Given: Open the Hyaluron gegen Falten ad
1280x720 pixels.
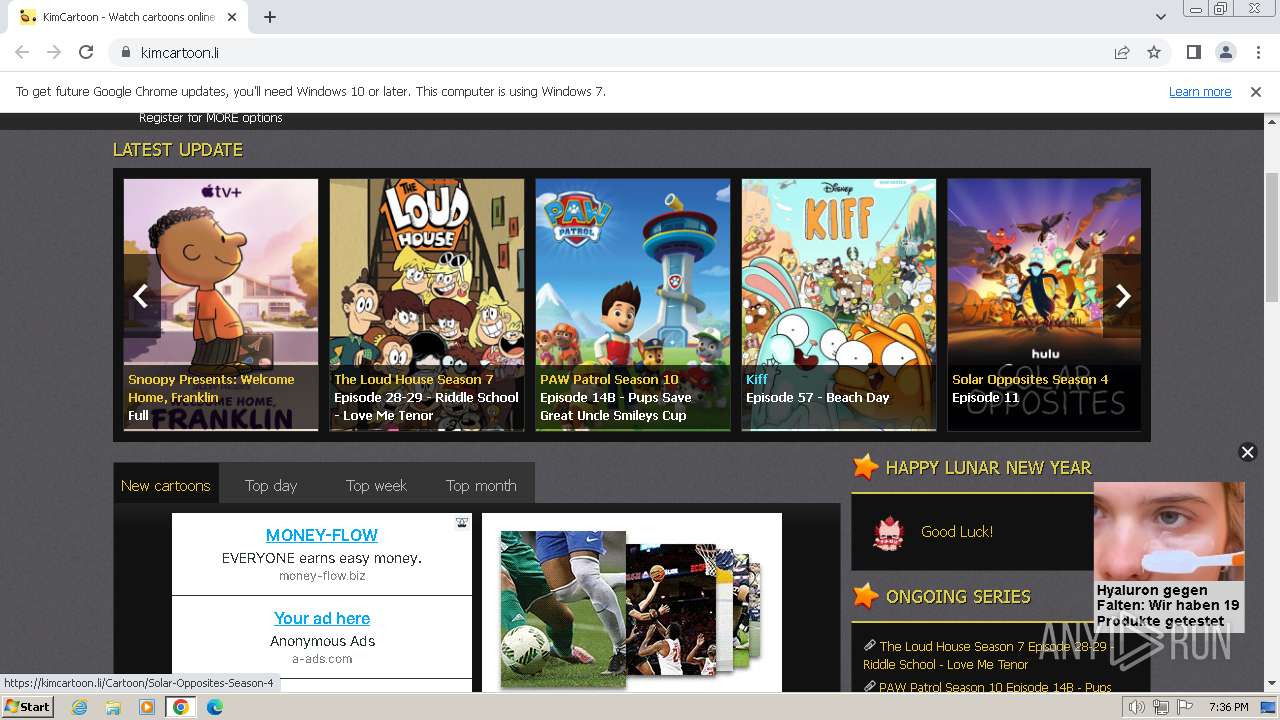Looking at the screenshot, I should [x=1169, y=557].
